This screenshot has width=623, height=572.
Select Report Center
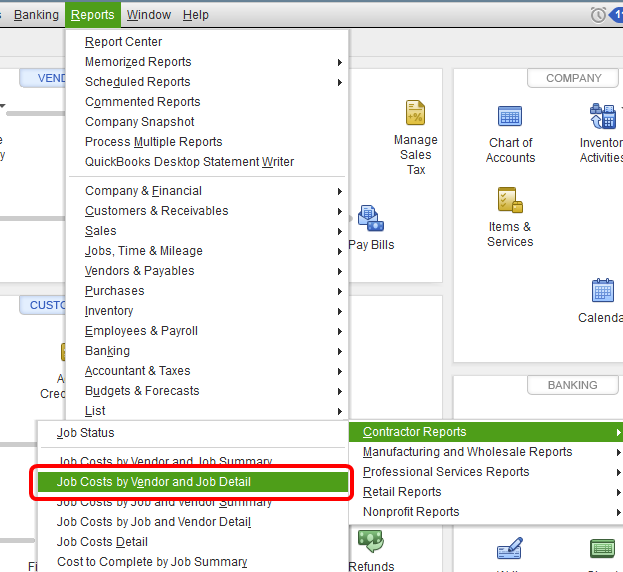coord(207,42)
